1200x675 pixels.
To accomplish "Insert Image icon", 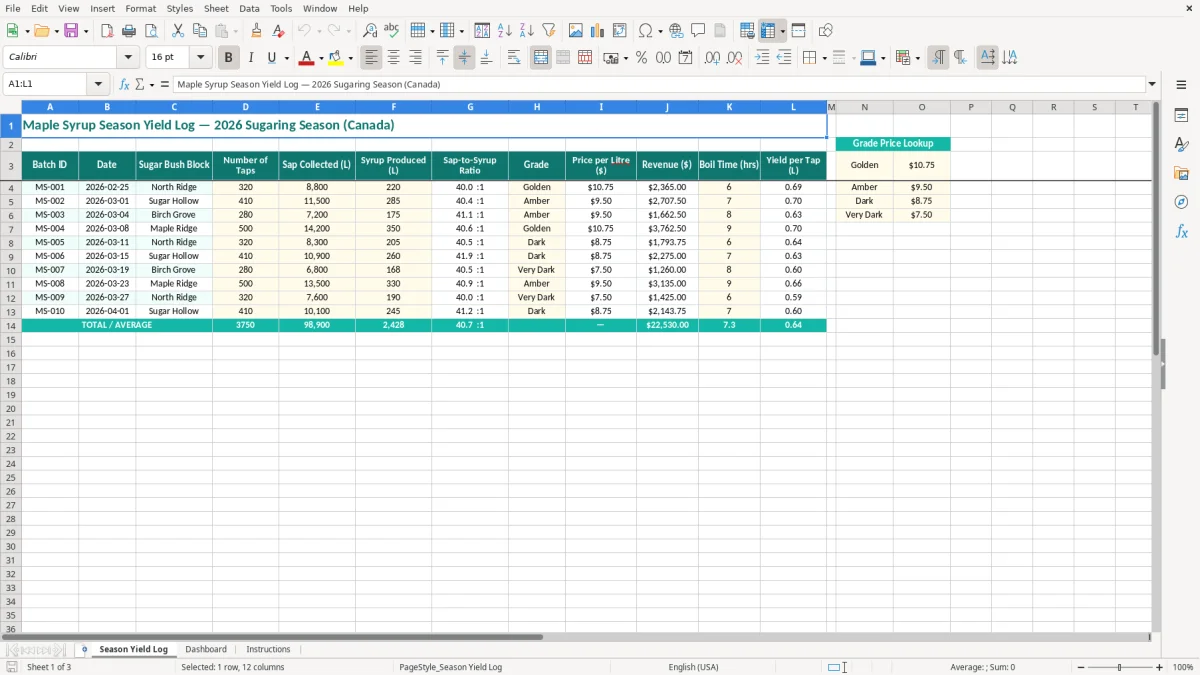I will (576, 31).
